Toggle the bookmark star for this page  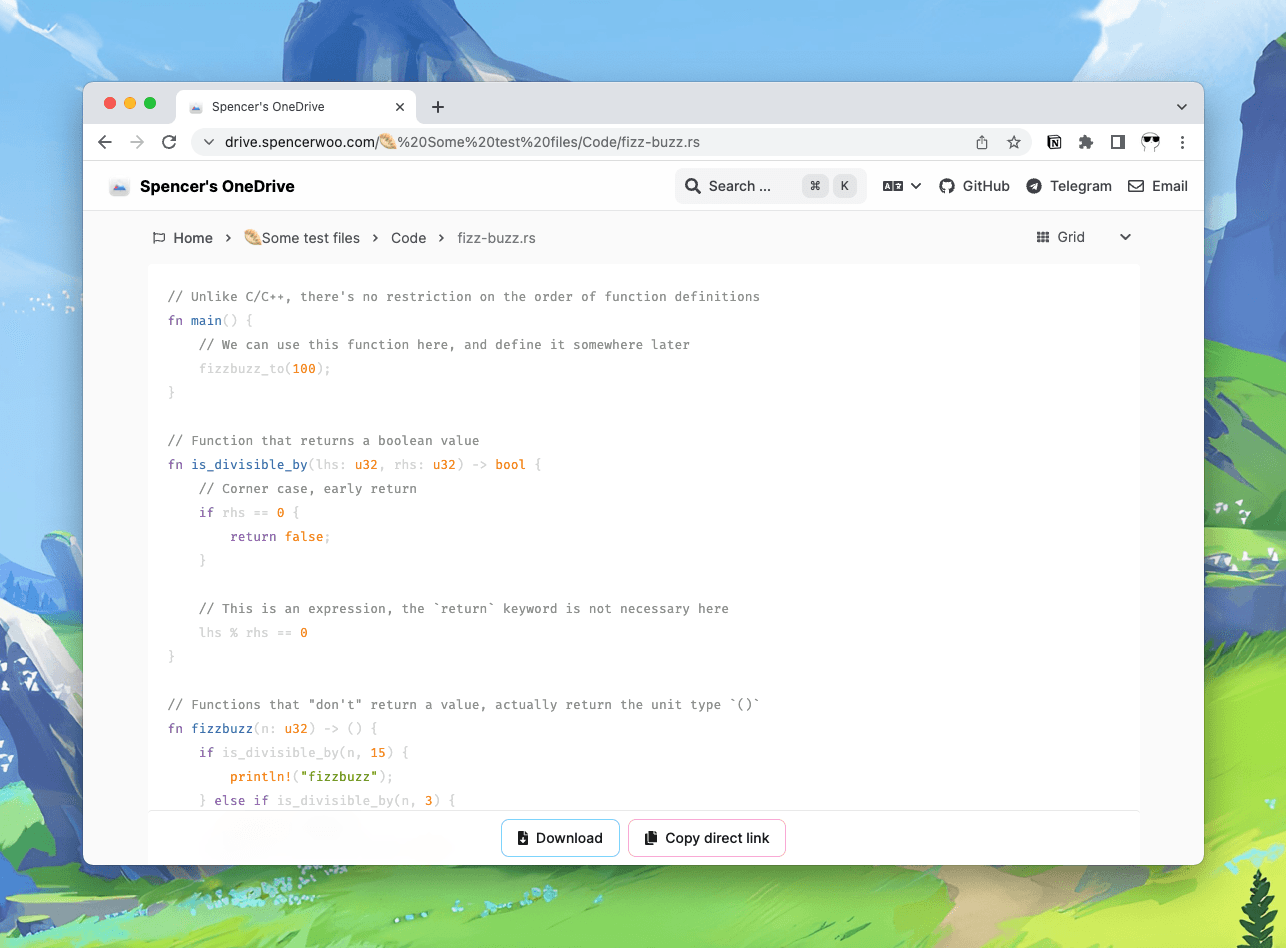(1014, 142)
